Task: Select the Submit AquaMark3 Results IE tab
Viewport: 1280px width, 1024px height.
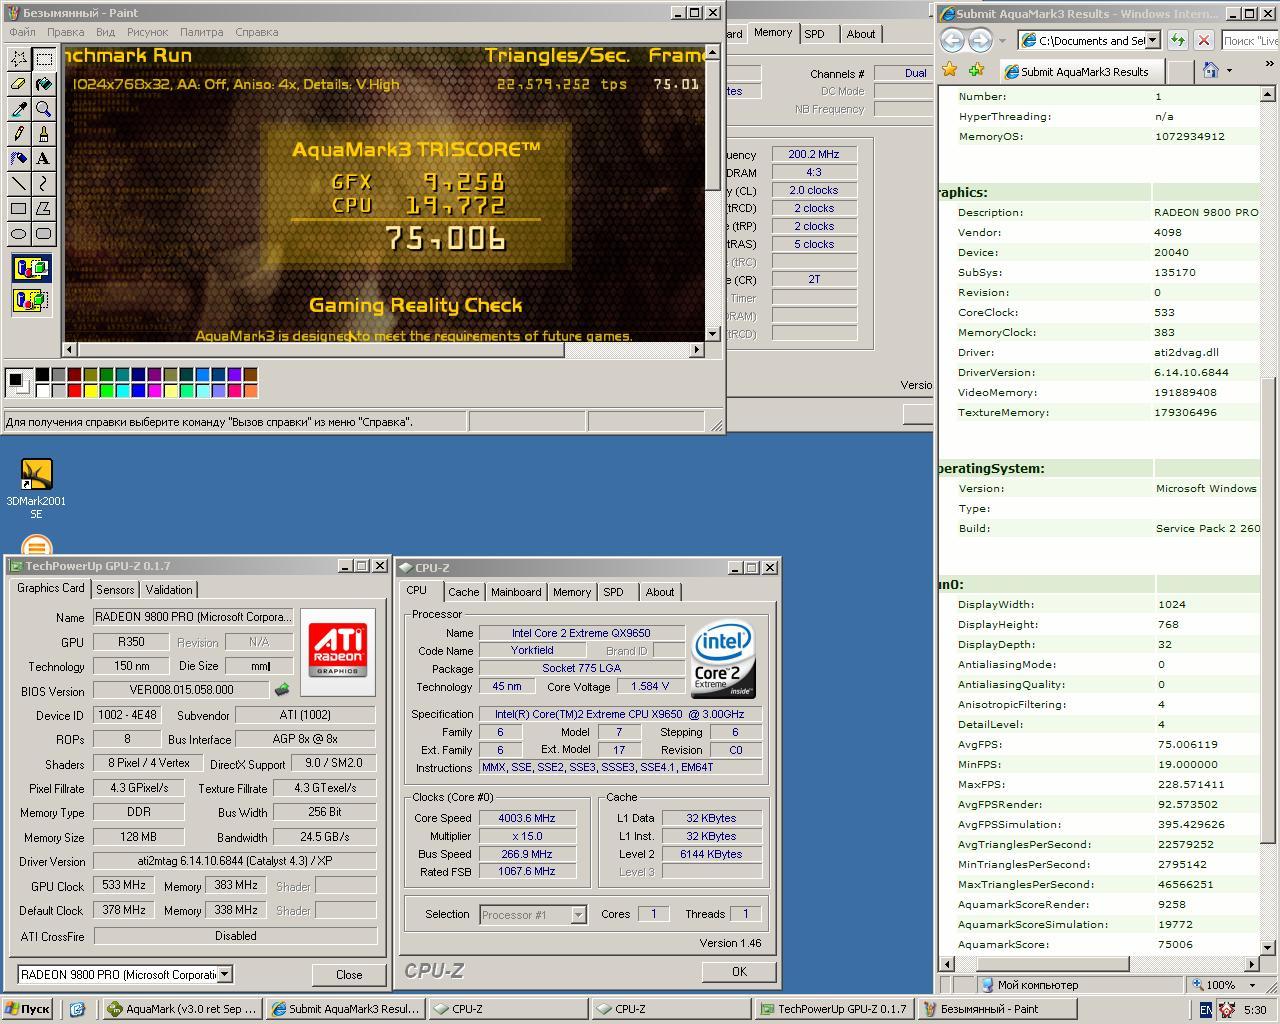Action: click(1082, 71)
